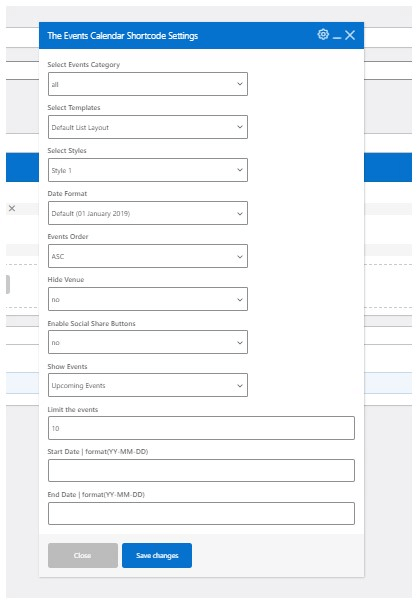The width and height of the screenshot is (417, 607).
Task: Click chevron arrow of Show Events select
Action: click(240, 385)
